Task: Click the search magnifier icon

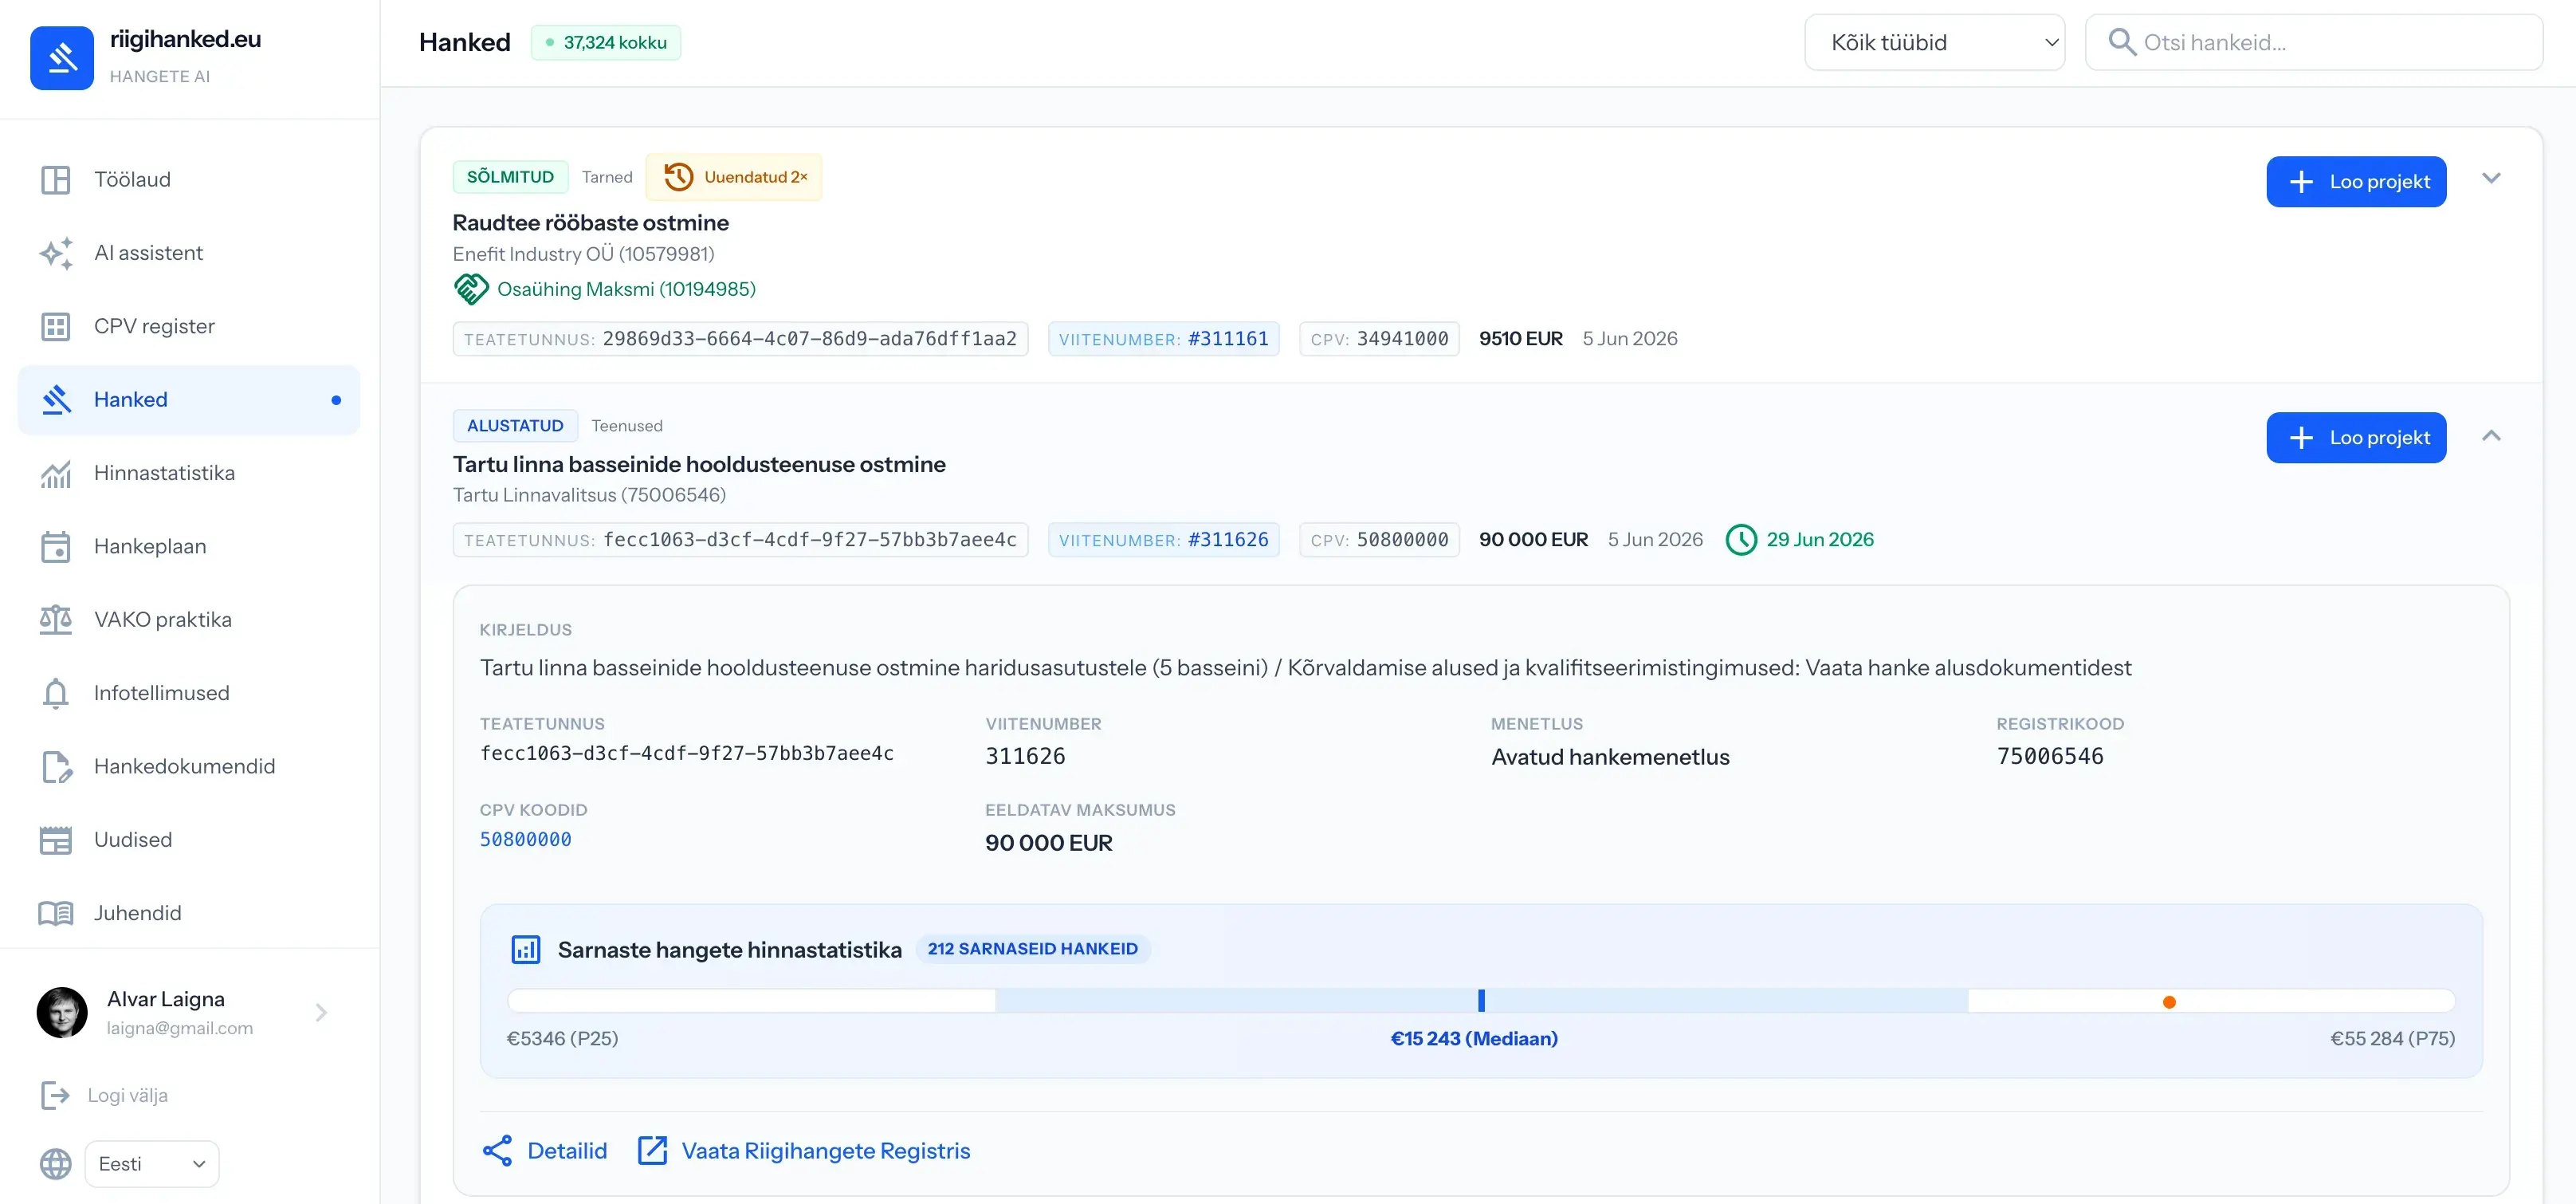Action: point(2121,42)
